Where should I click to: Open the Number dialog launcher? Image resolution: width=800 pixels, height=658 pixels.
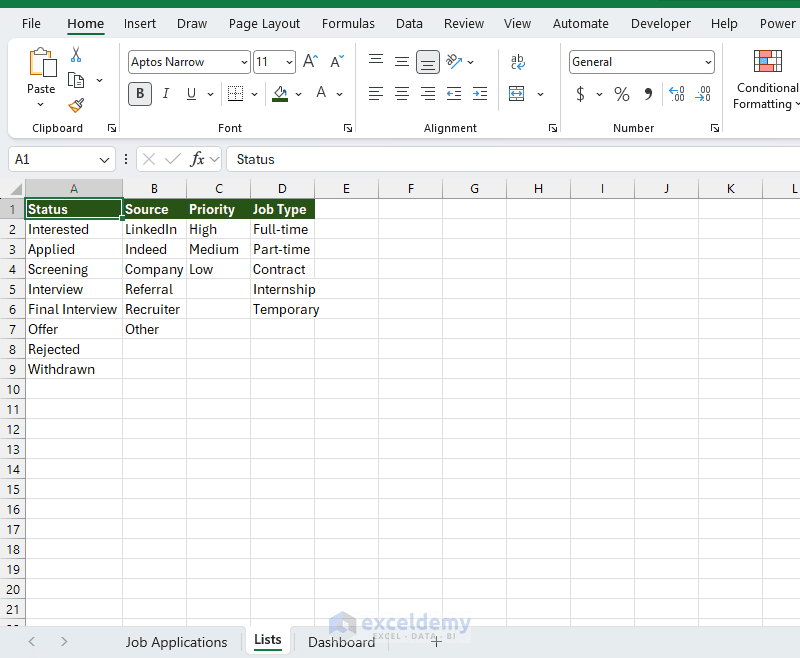(715, 128)
